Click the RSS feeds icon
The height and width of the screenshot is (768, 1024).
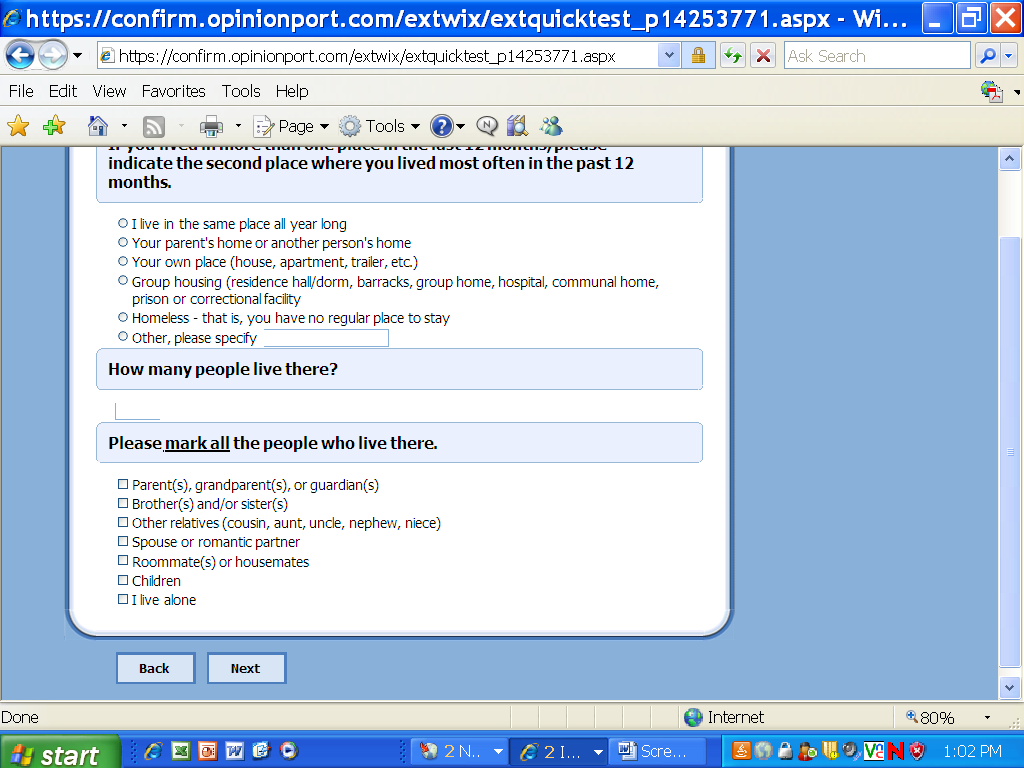click(154, 126)
